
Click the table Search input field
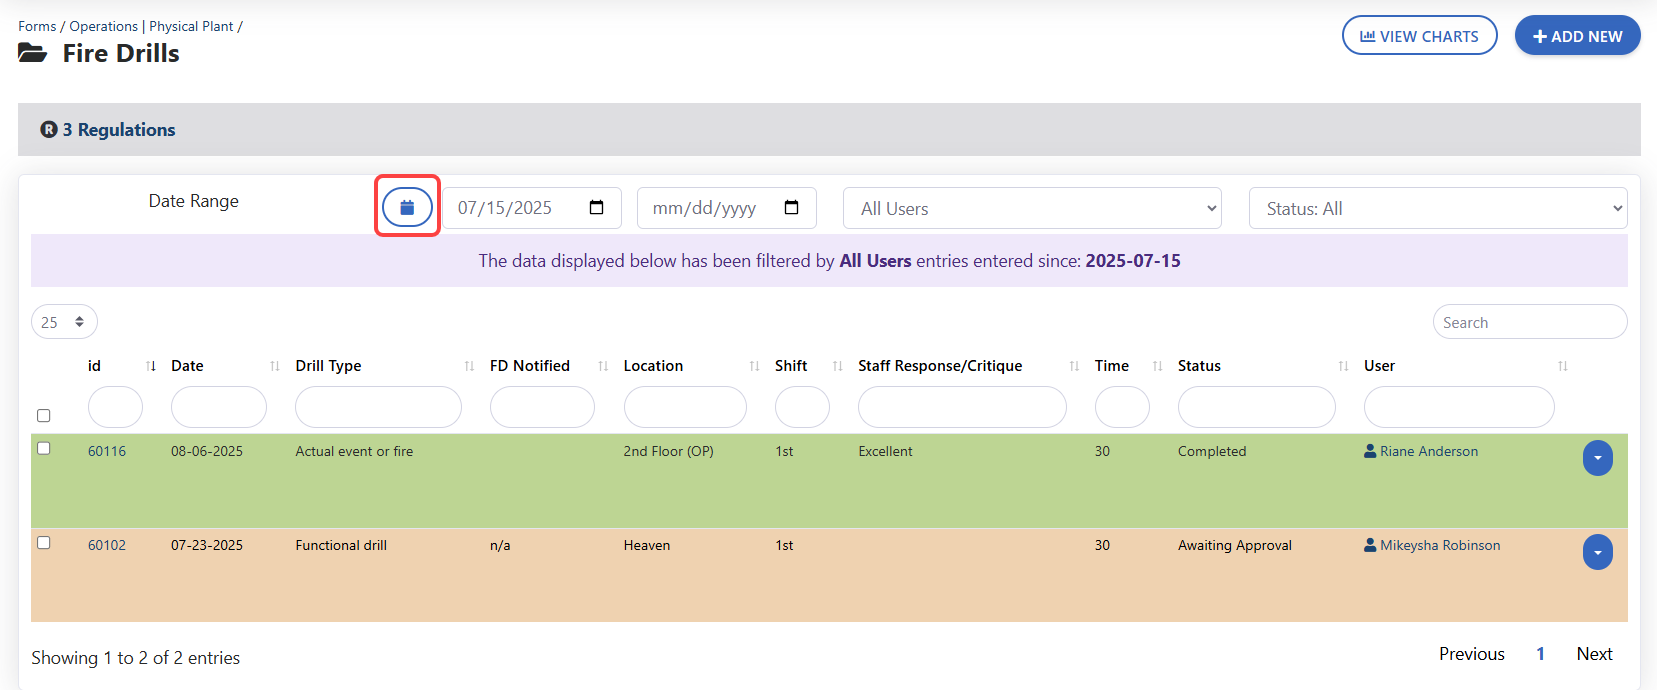point(1529,322)
